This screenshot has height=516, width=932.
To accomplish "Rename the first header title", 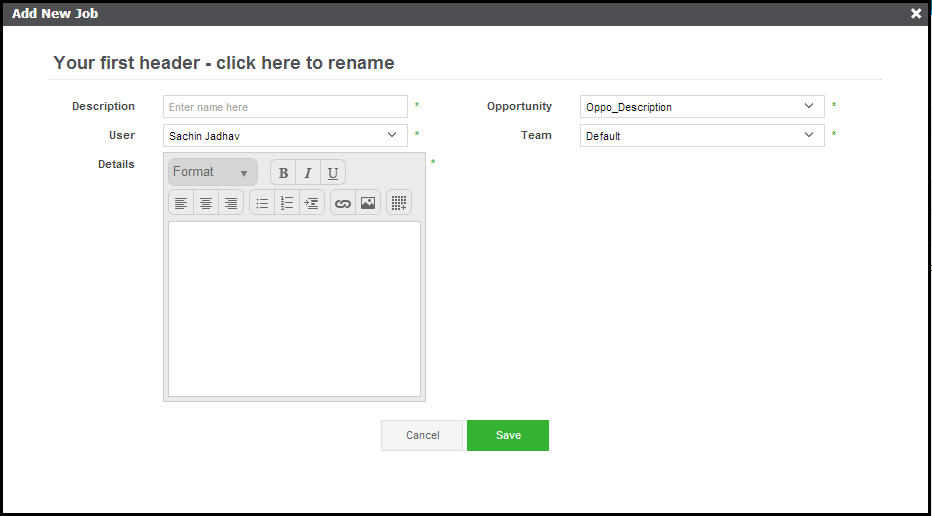I will 224,62.
